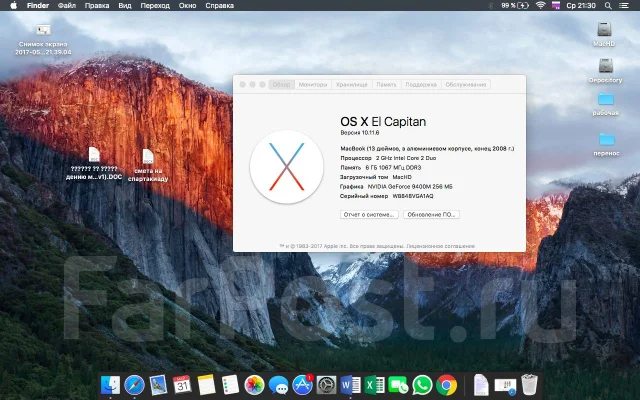Viewport: 640px width, 400px height.
Task: Launch Photos from the Dock
Action: pos(254,385)
